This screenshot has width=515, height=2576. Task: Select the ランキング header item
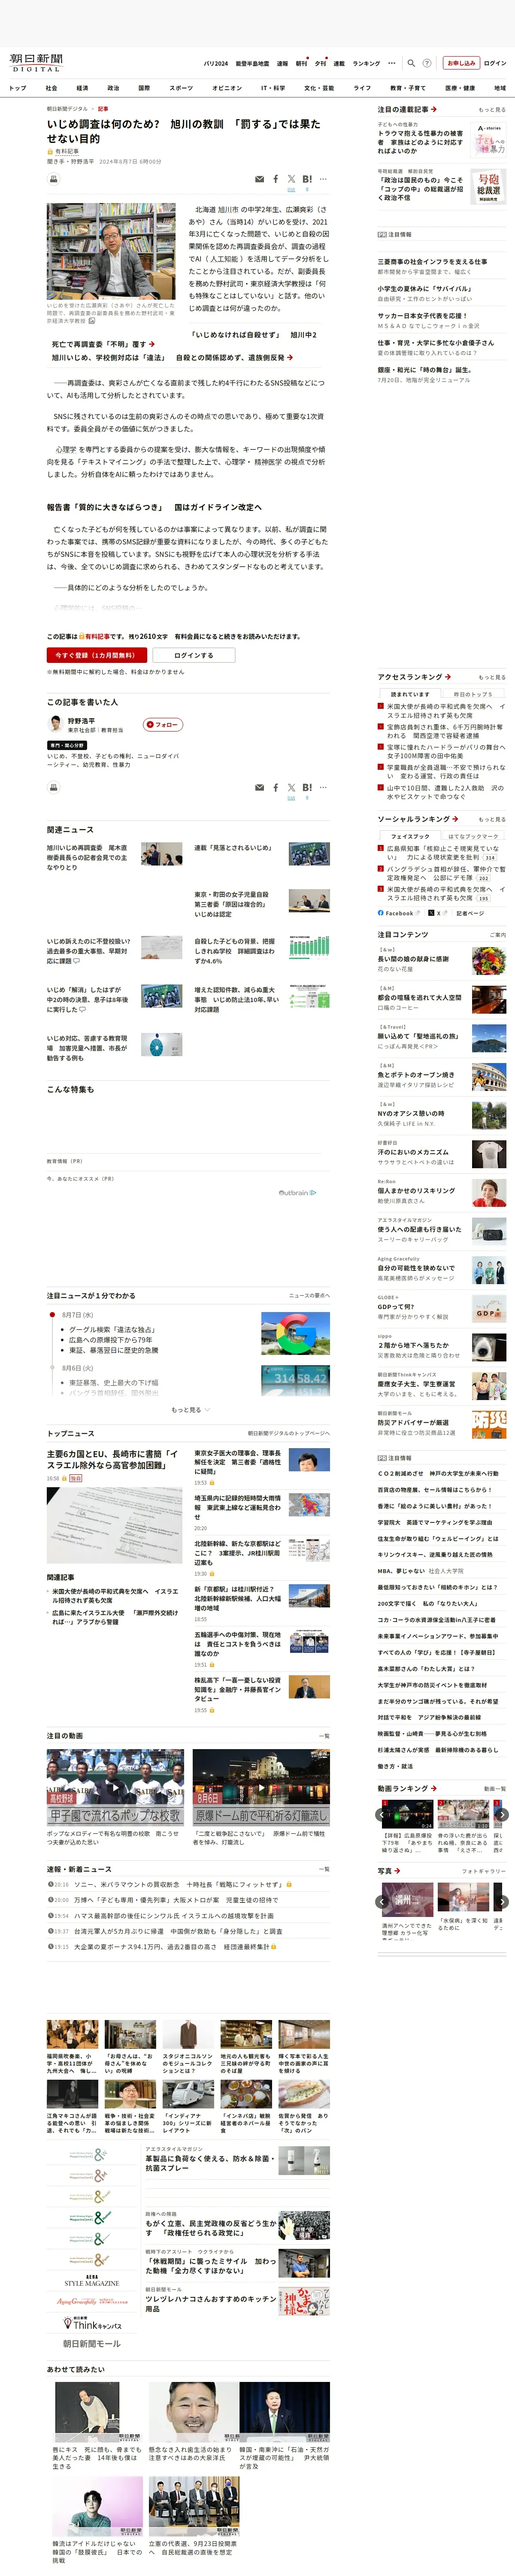click(366, 63)
